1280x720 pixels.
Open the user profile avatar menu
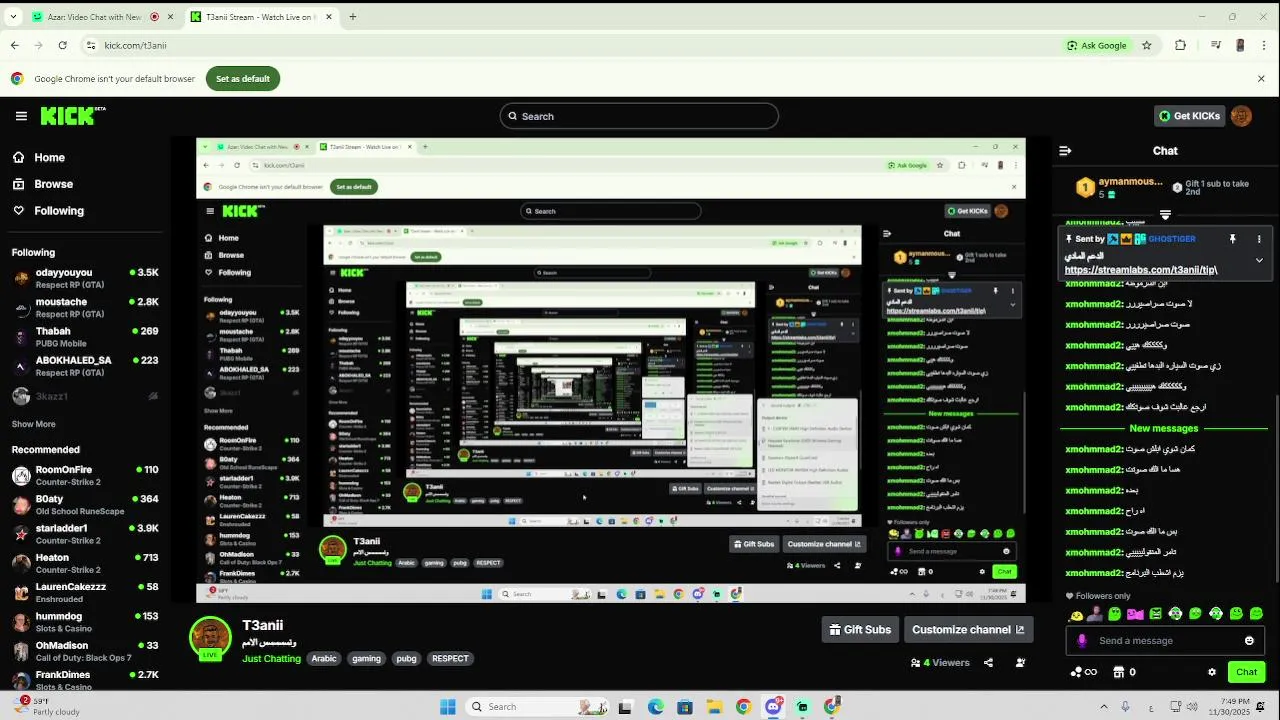coord(1241,116)
